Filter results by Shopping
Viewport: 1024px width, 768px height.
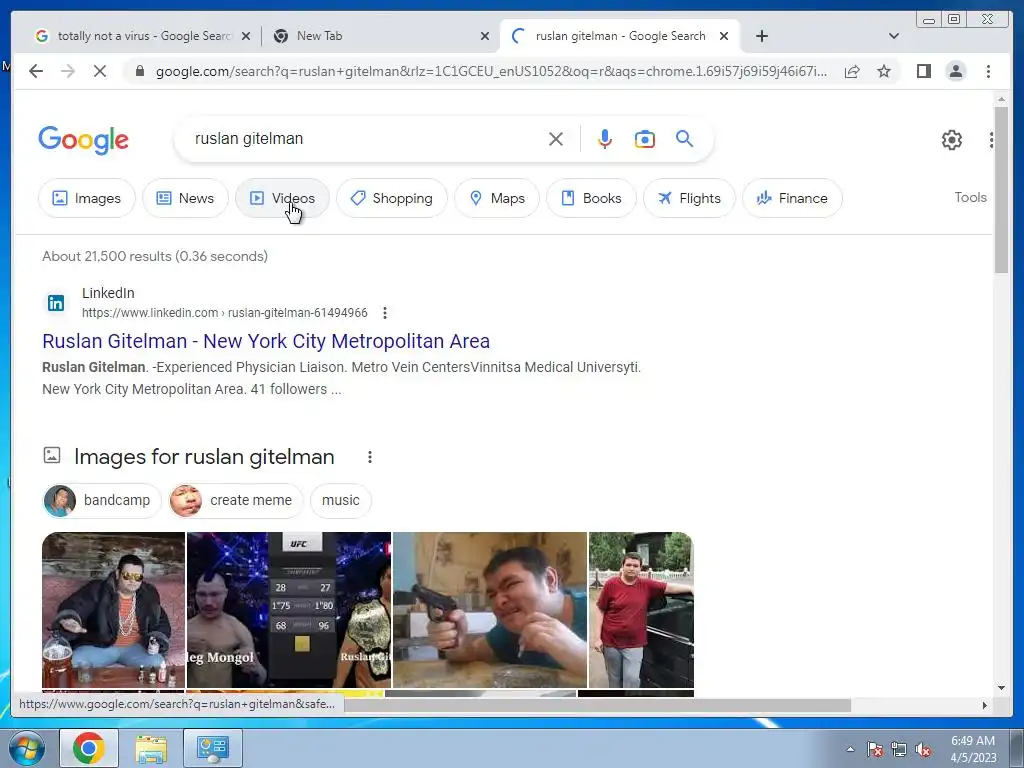(392, 198)
